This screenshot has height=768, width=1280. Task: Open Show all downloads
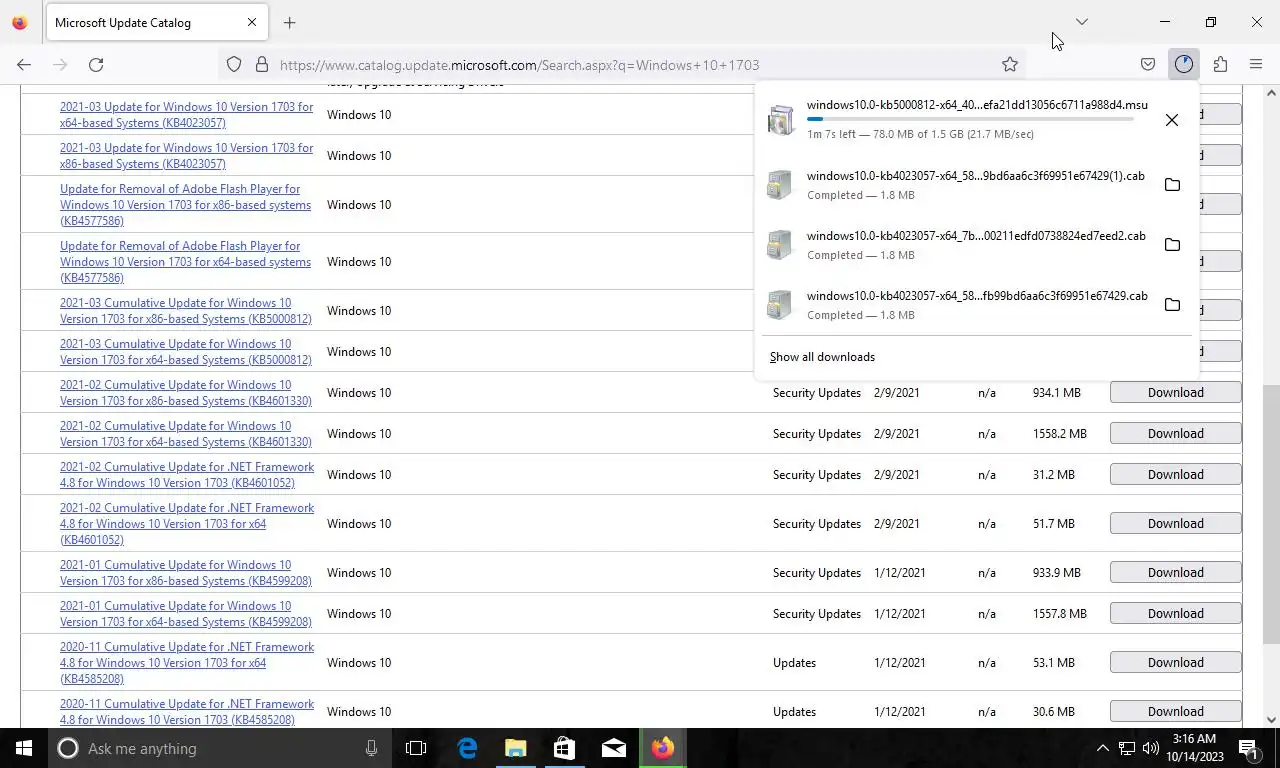tap(822, 357)
